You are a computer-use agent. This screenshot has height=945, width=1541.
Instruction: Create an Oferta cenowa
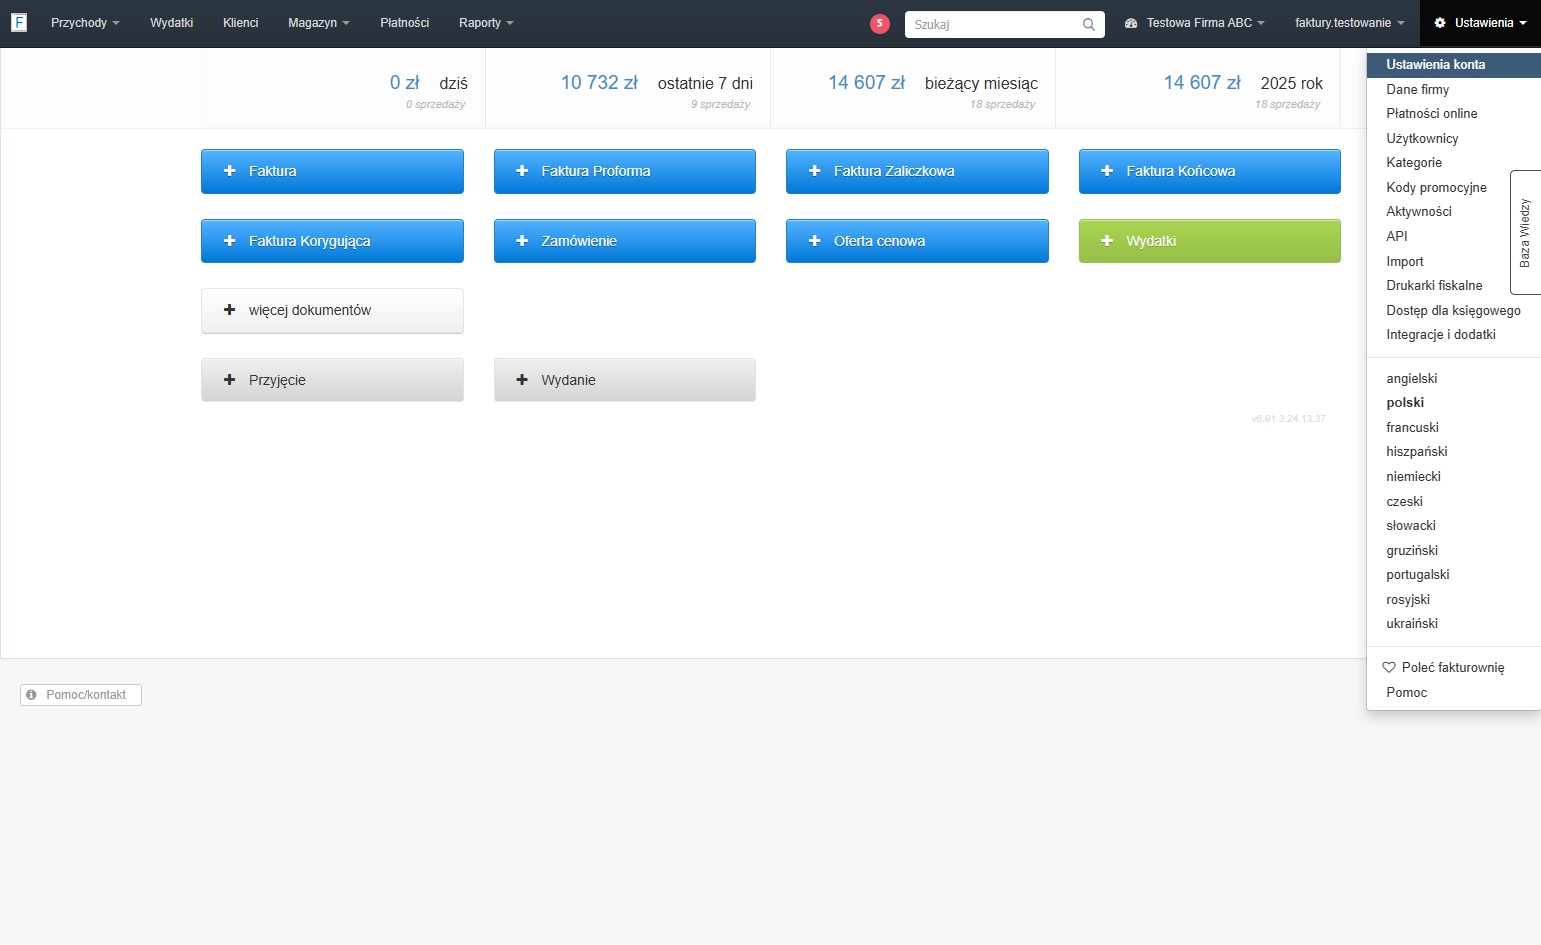[x=917, y=241]
